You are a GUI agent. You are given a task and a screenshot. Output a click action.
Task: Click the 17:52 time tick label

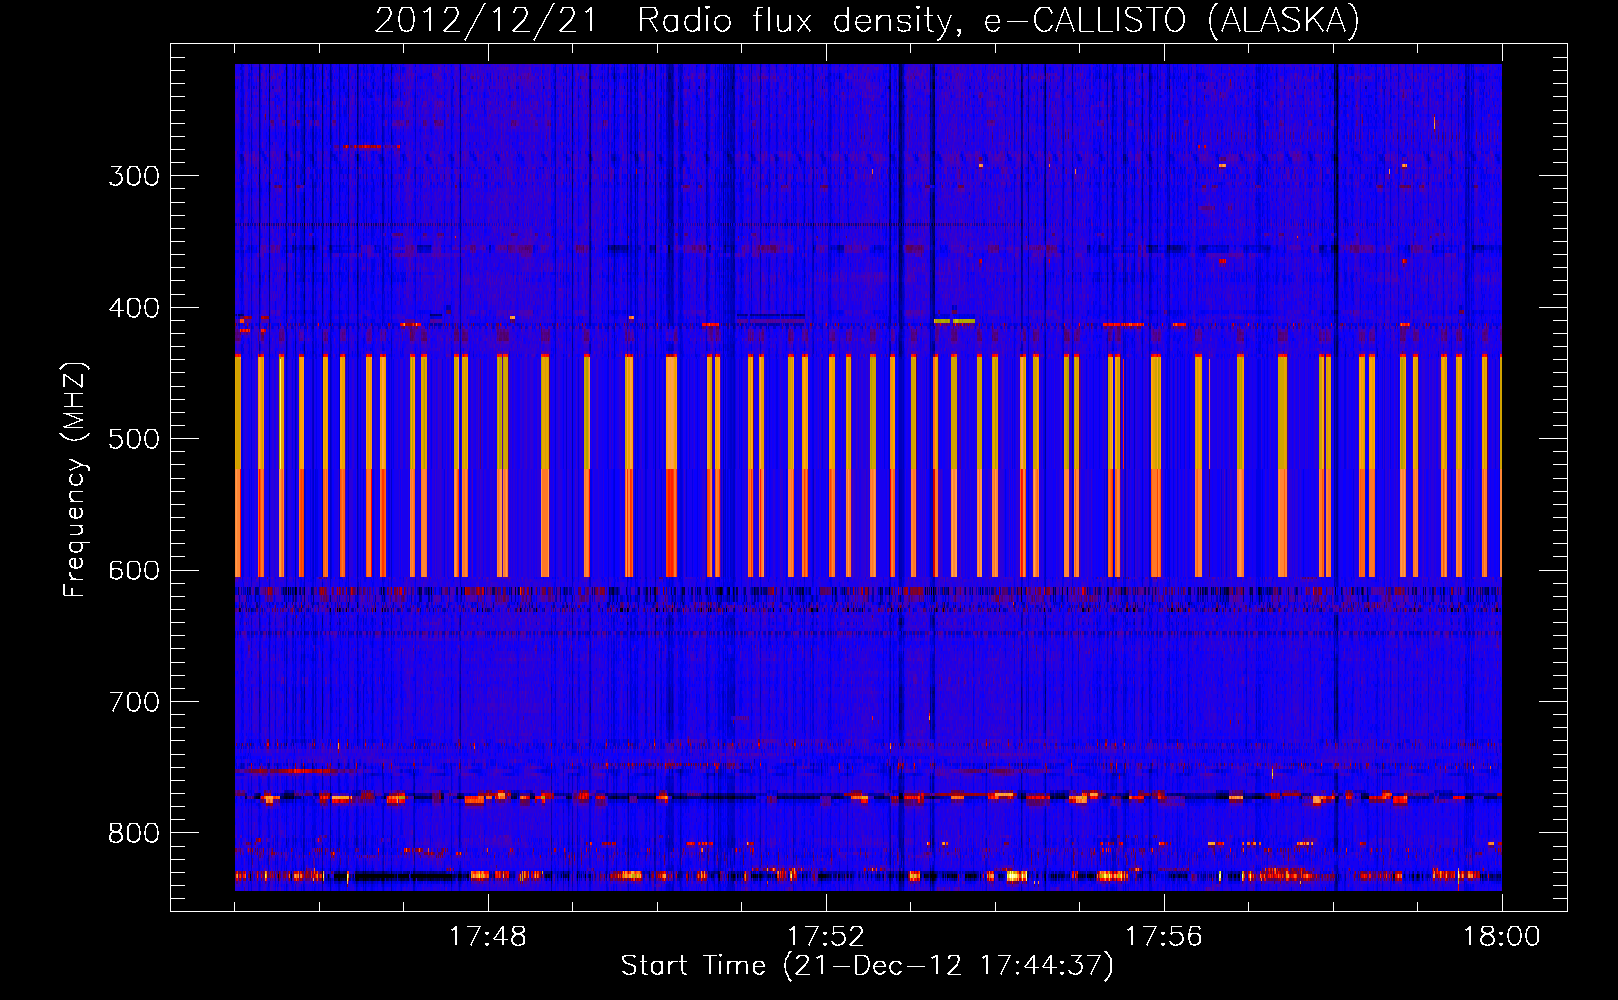pos(825,936)
